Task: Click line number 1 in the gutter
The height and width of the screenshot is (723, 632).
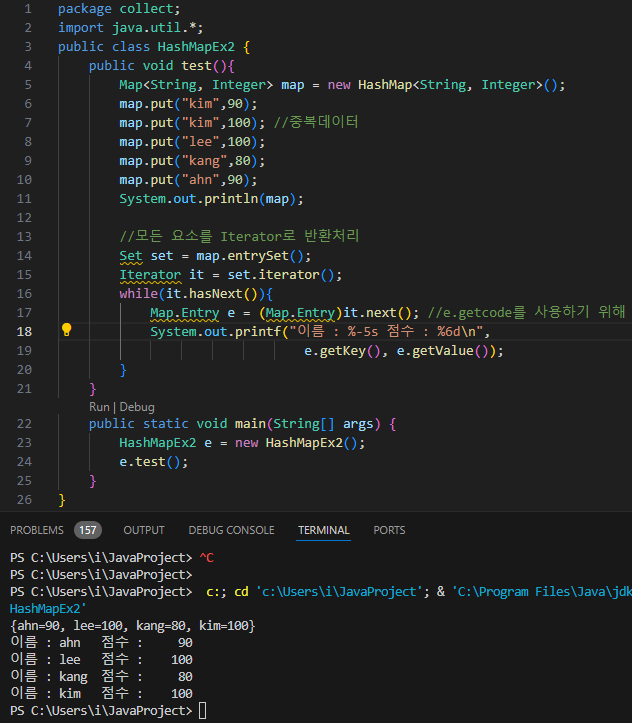Action: 28,9
